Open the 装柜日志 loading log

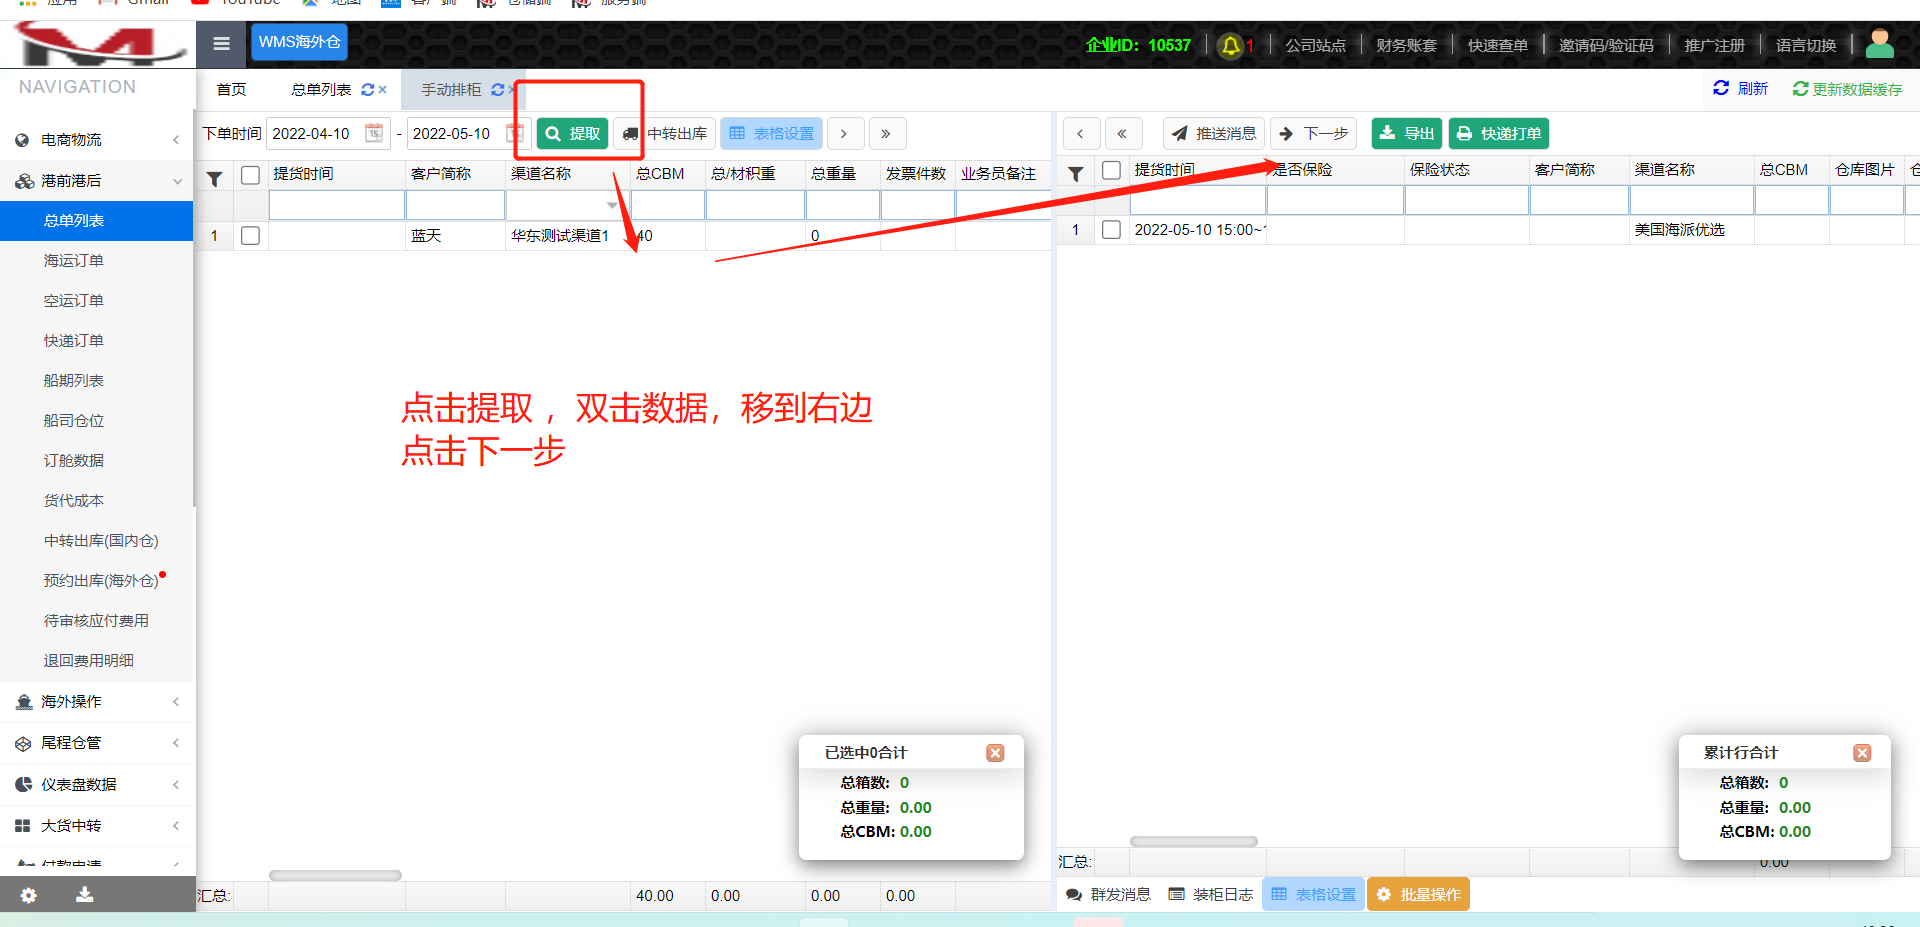(x=1211, y=895)
